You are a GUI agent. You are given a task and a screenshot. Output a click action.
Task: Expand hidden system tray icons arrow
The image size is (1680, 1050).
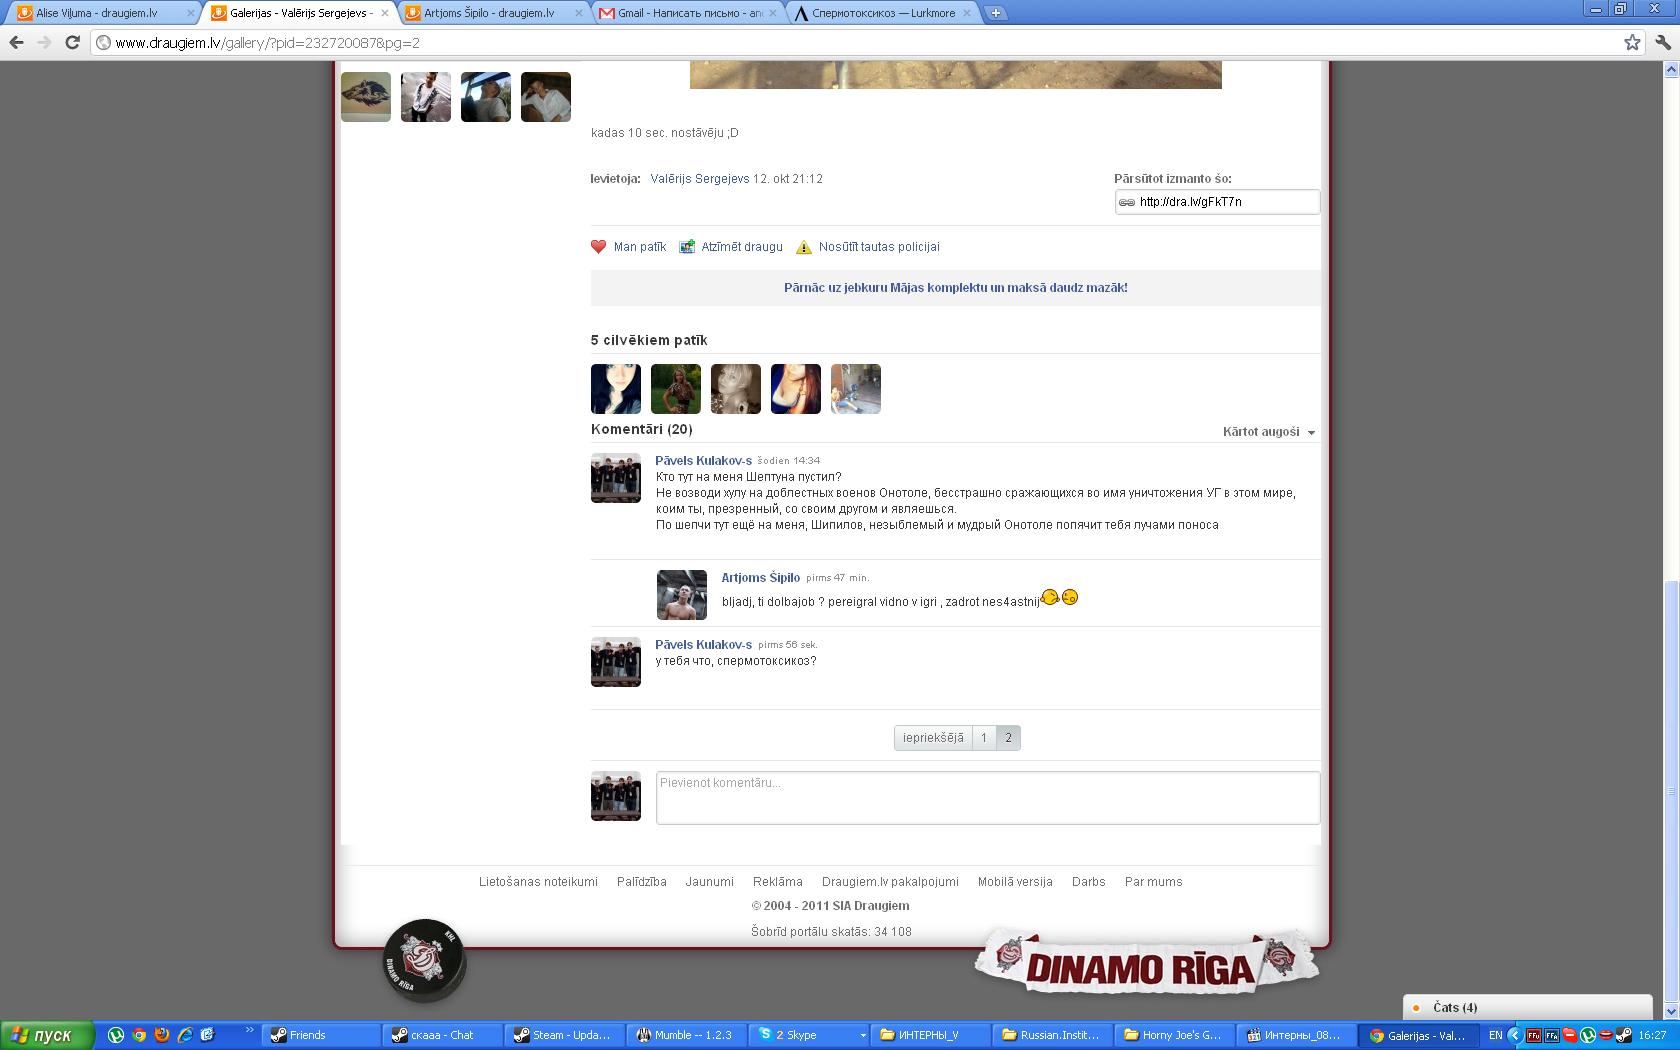pos(1515,1035)
